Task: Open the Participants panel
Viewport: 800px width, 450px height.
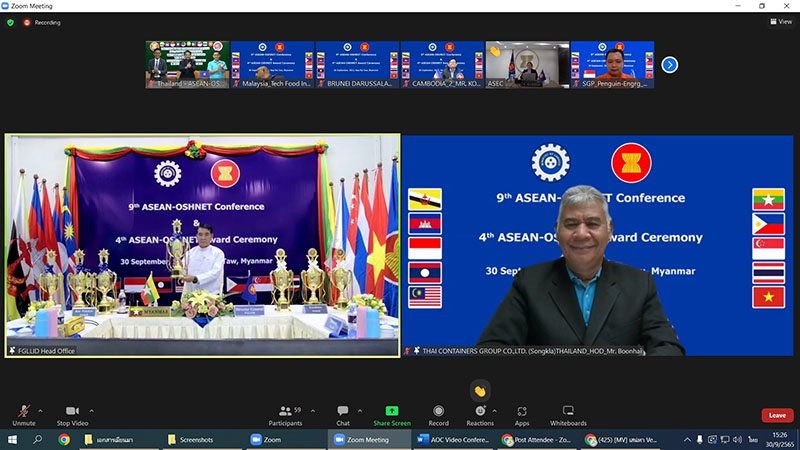Action: [x=285, y=414]
